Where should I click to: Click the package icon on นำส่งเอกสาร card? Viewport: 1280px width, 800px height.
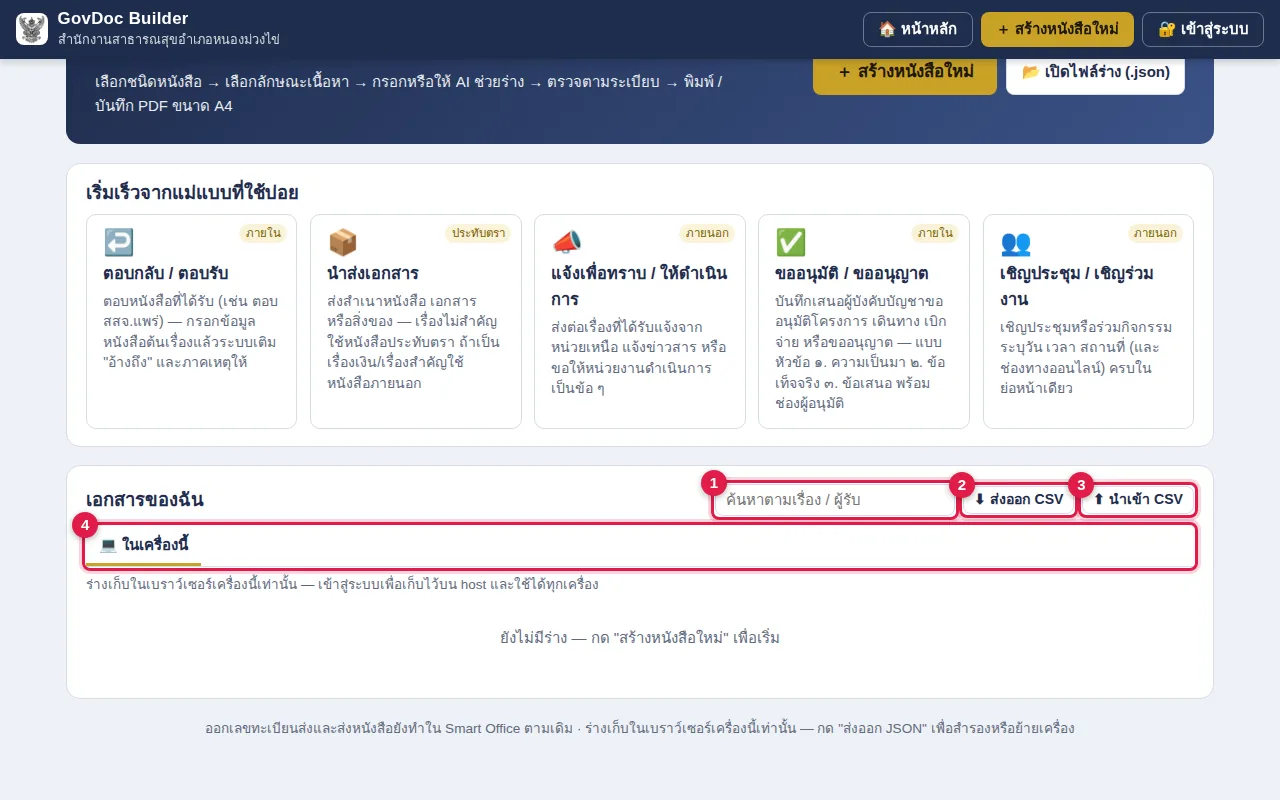point(343,242)
